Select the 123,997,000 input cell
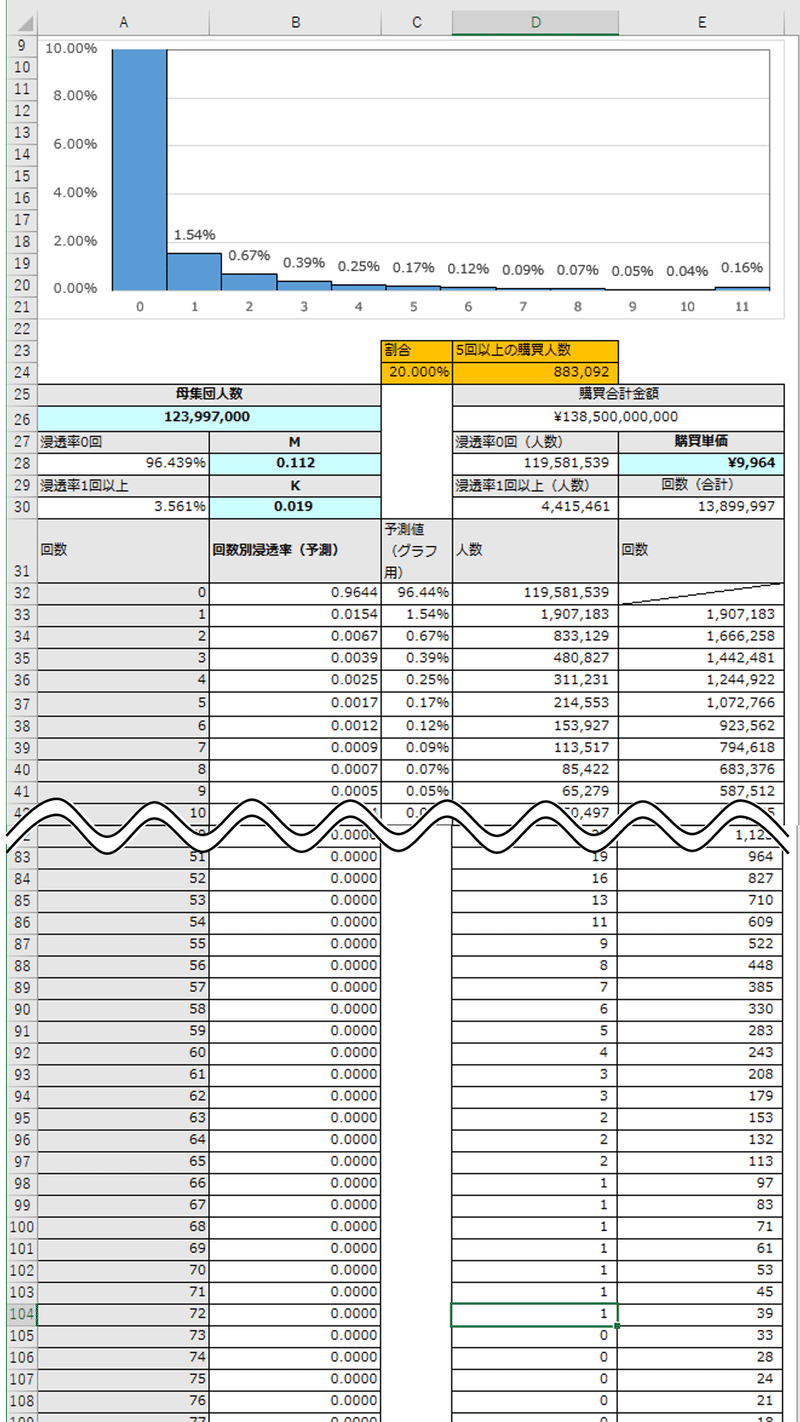 (x=208, y=417)
